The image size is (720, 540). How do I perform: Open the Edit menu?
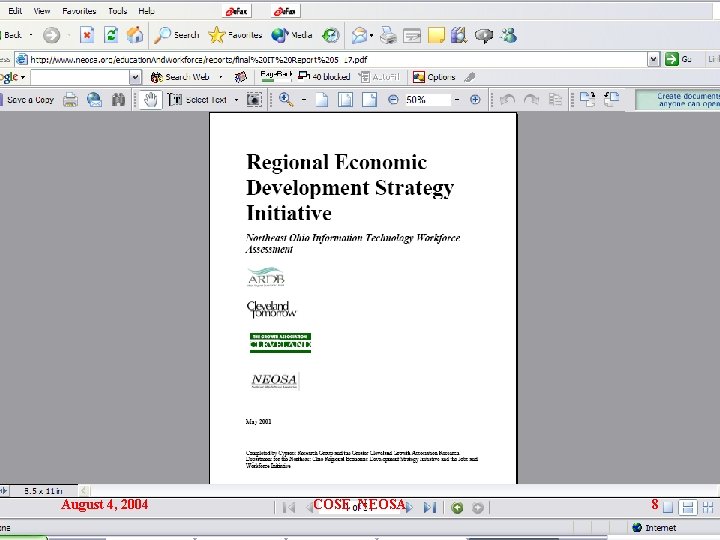click(15, 11)
